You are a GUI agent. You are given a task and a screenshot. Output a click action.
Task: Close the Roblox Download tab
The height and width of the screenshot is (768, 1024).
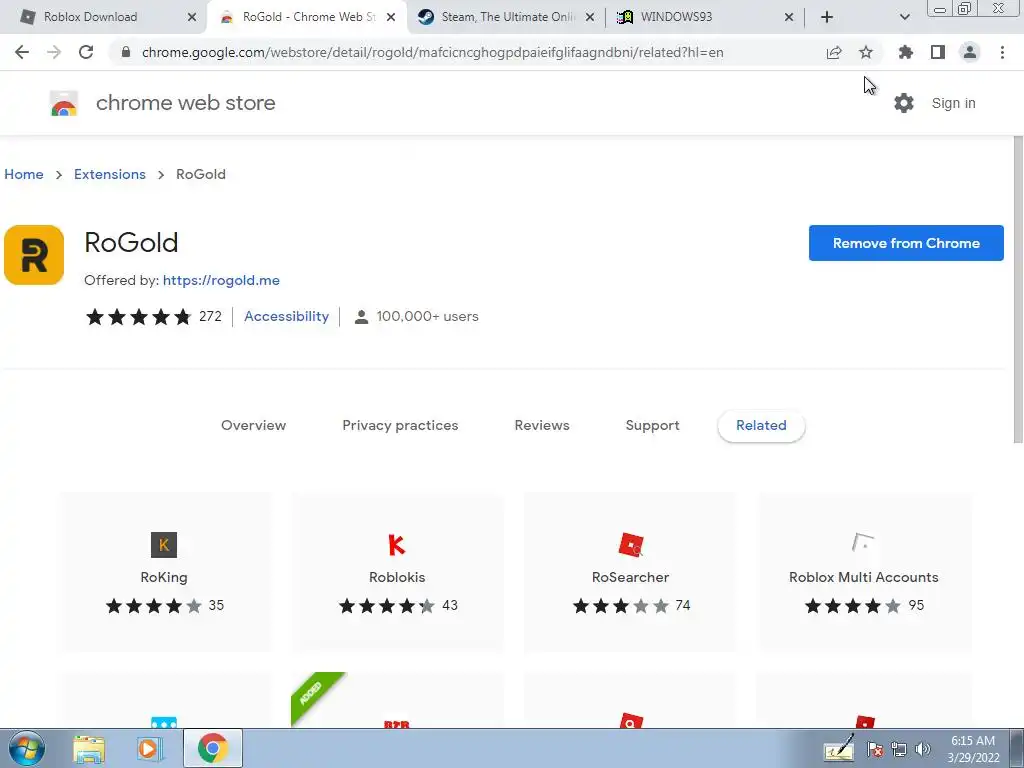coord(192,17)
